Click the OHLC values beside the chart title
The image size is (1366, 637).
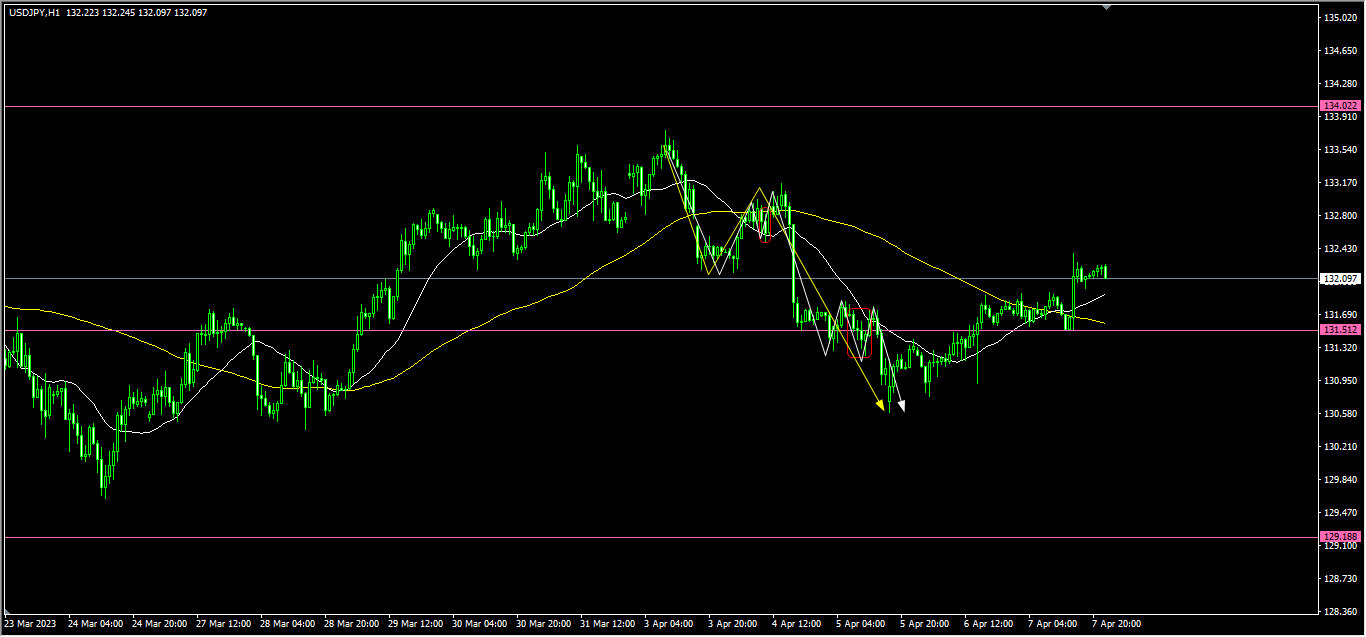[137, 13]
